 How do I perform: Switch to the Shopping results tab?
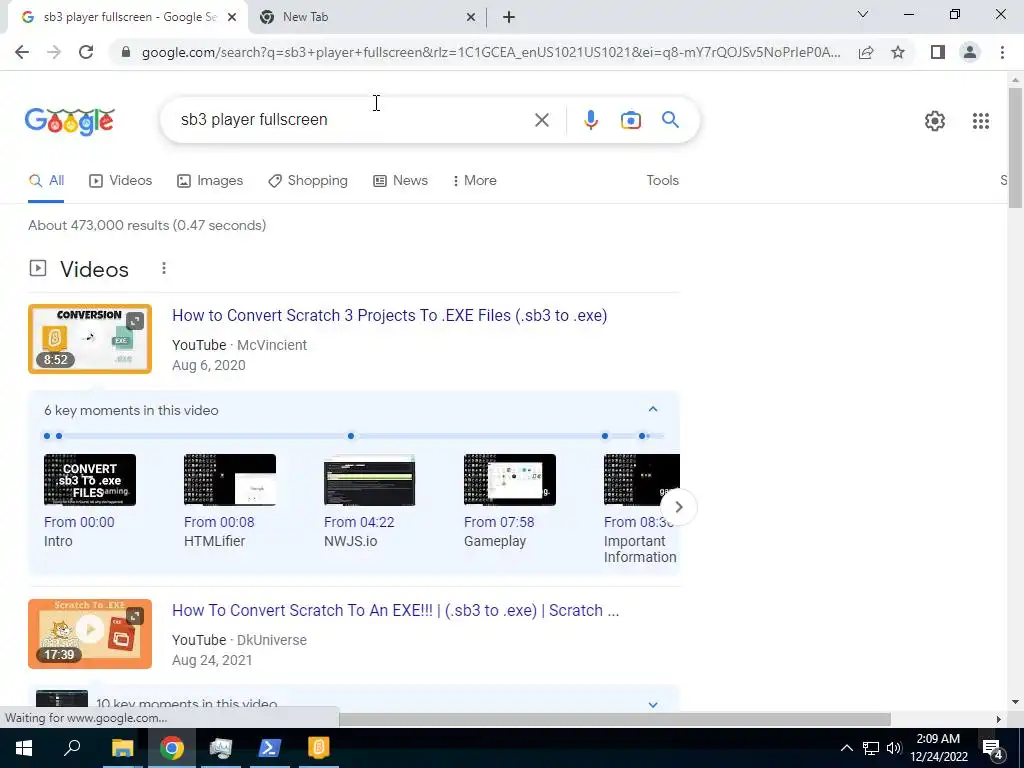tap(308, 181)
